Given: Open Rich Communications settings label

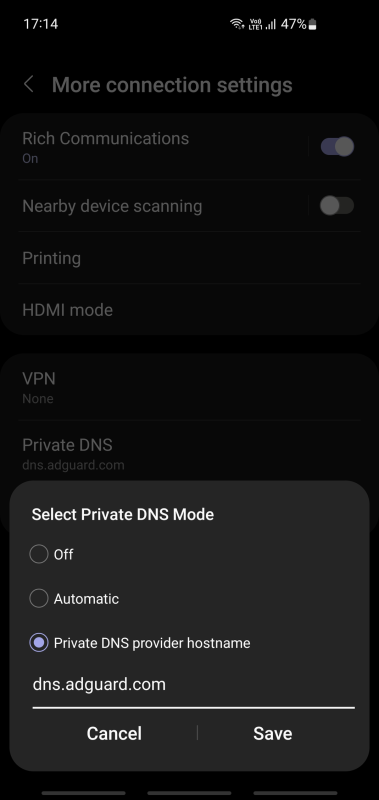Looking at the screenshot, I should click(106, 138).
